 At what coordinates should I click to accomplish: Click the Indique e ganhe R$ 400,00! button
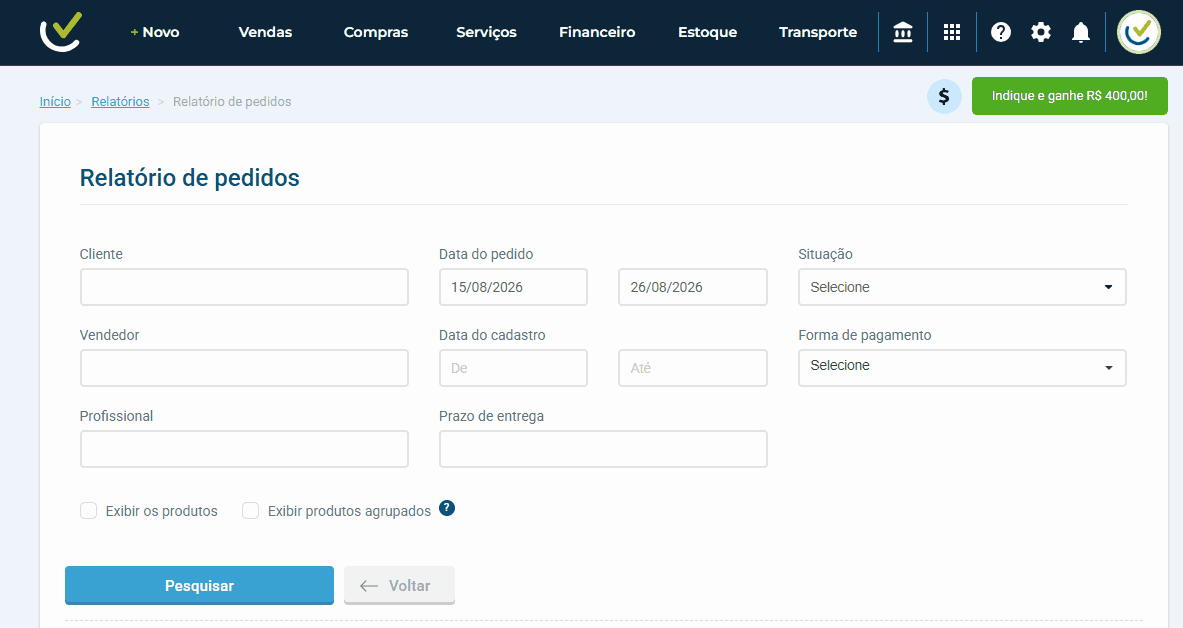click(x=1069, y=96)
